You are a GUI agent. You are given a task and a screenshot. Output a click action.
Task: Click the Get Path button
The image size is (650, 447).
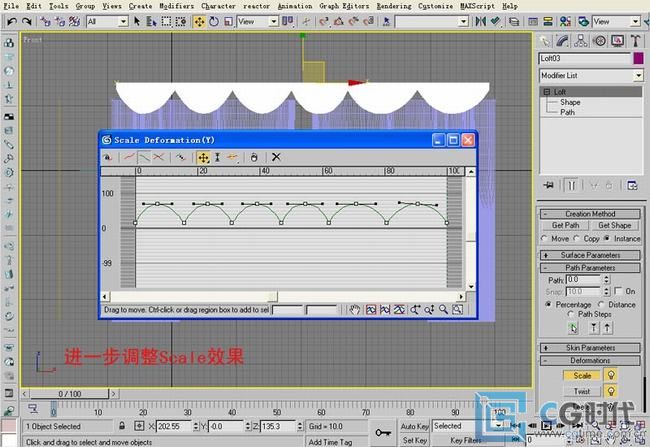click(565, 226)
